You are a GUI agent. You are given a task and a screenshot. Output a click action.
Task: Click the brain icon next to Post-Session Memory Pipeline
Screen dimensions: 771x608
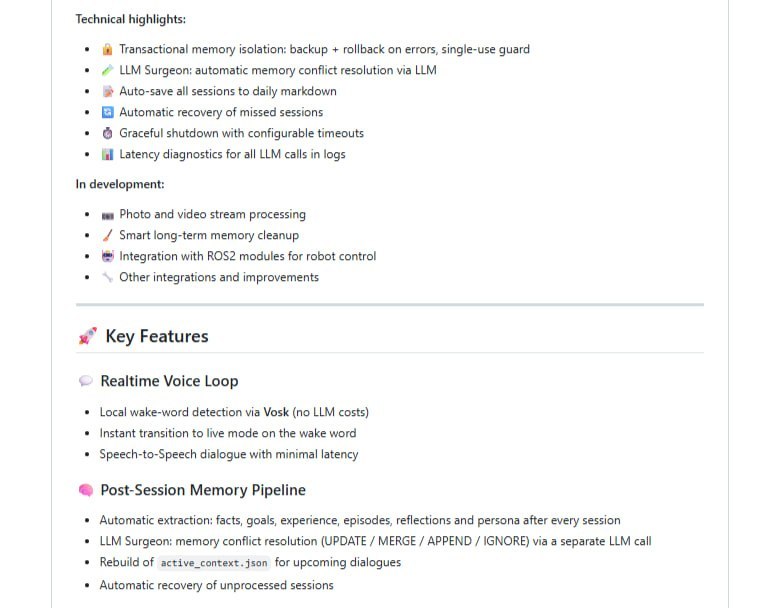coord(86,490)
